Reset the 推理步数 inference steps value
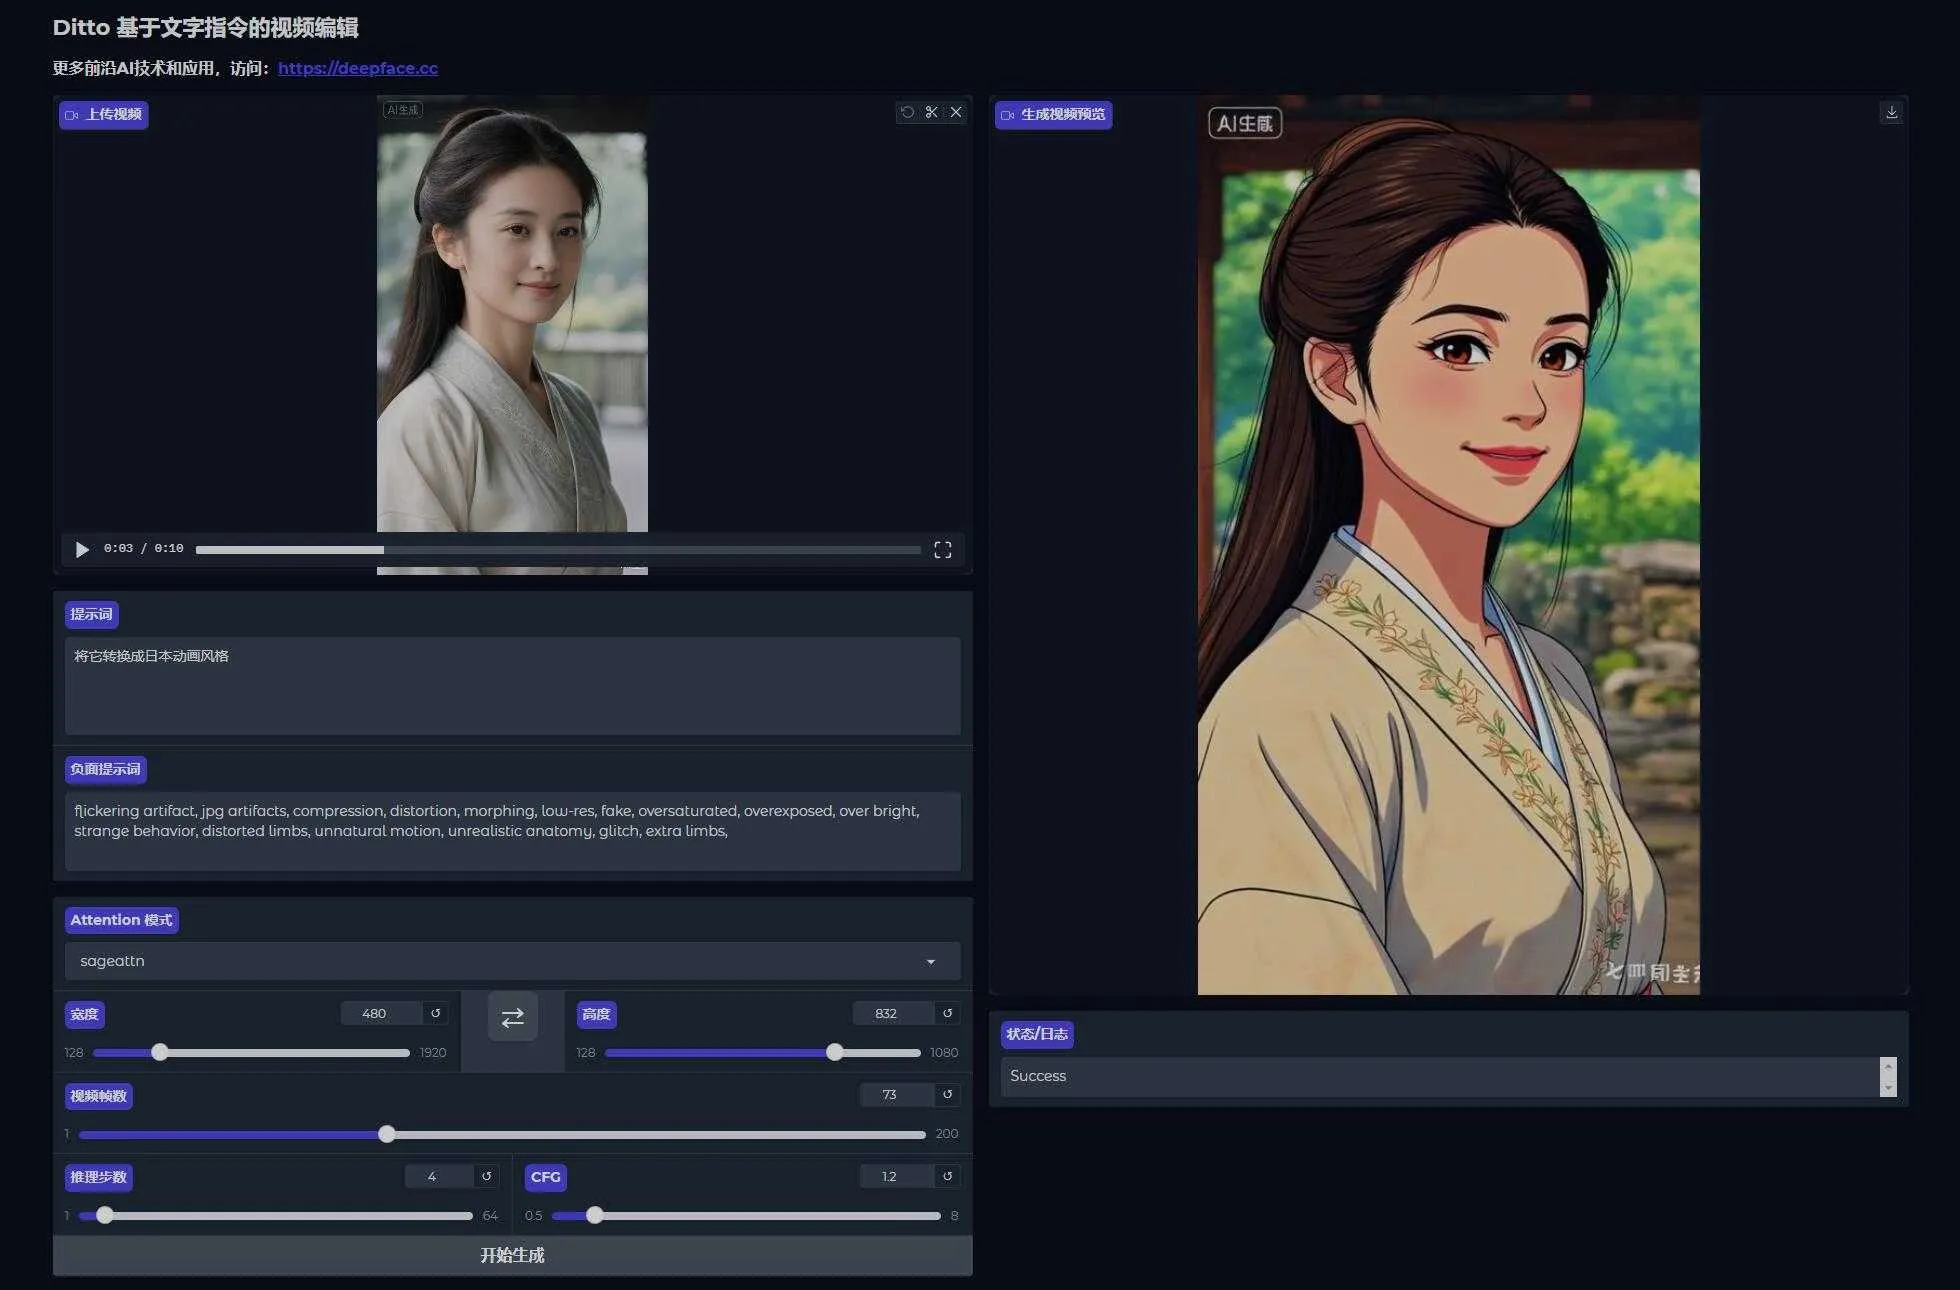Screen dimensions: 1960x1290 coord(487,1176)
